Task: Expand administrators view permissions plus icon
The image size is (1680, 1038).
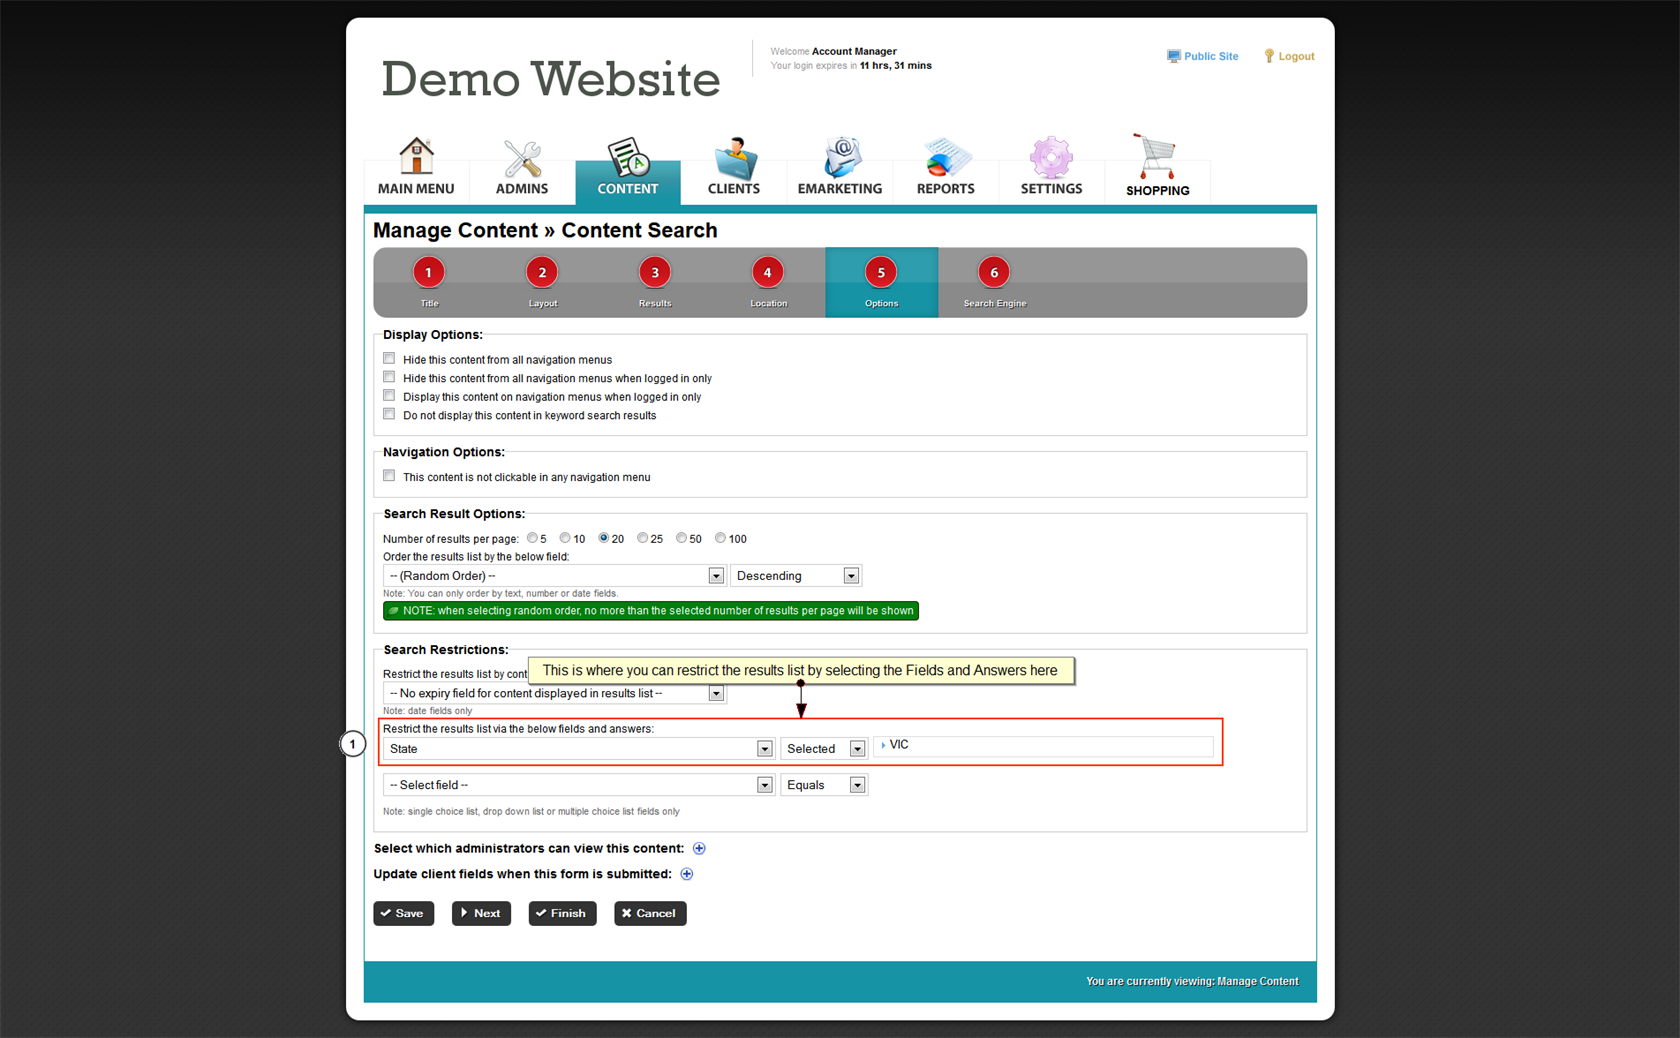Action: tap(699, 849)
